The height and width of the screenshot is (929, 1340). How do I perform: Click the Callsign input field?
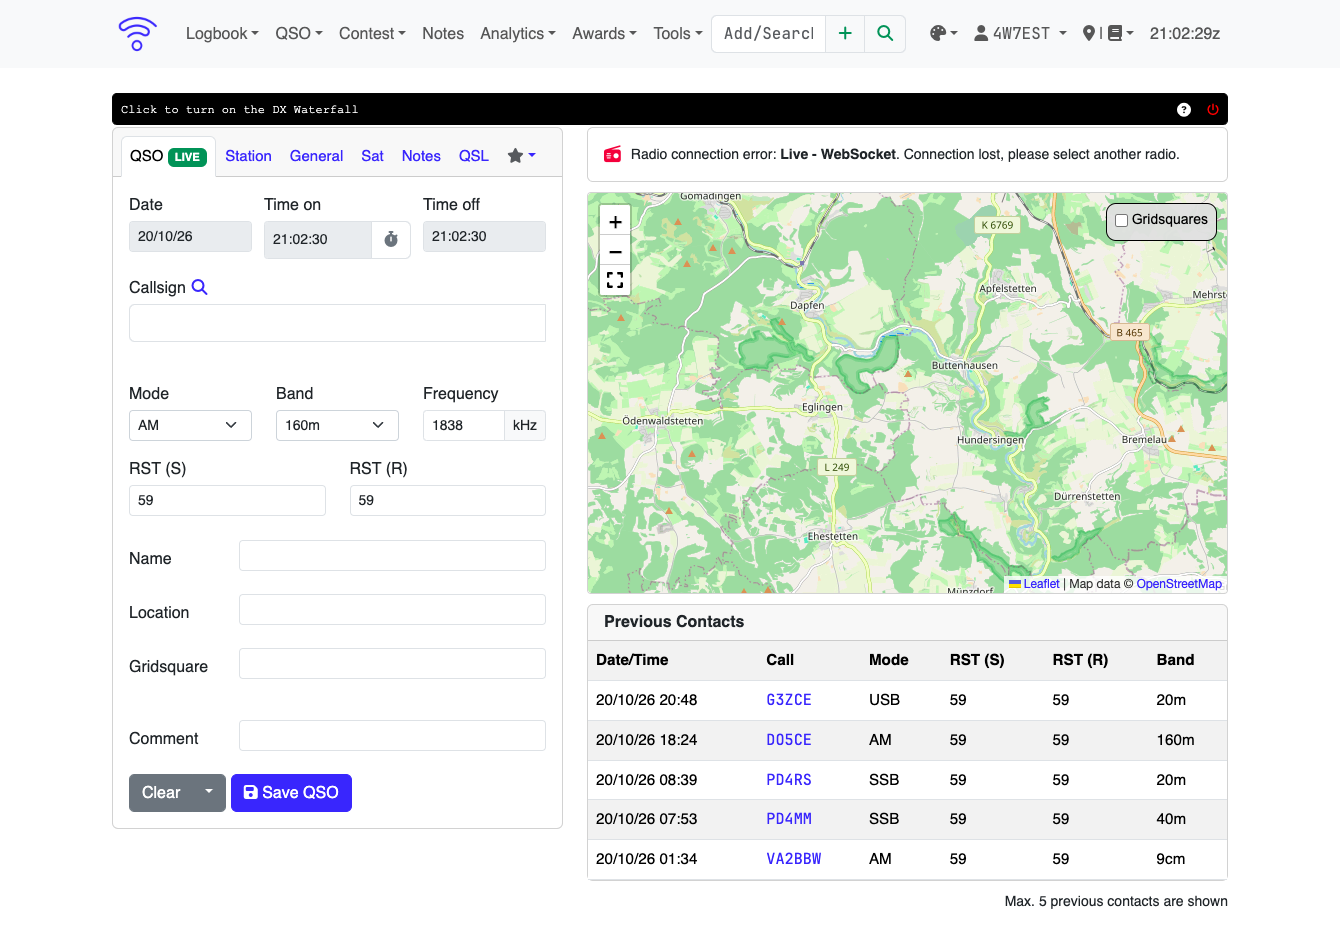click(337, 323)
